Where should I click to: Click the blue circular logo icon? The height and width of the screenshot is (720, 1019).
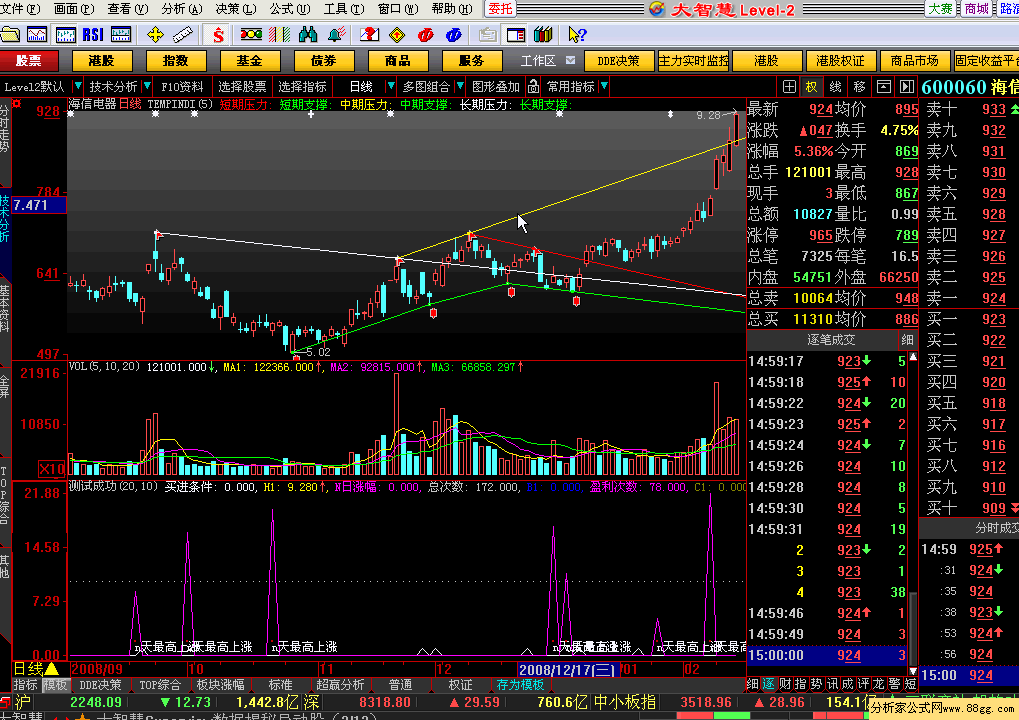click(454, 34)
